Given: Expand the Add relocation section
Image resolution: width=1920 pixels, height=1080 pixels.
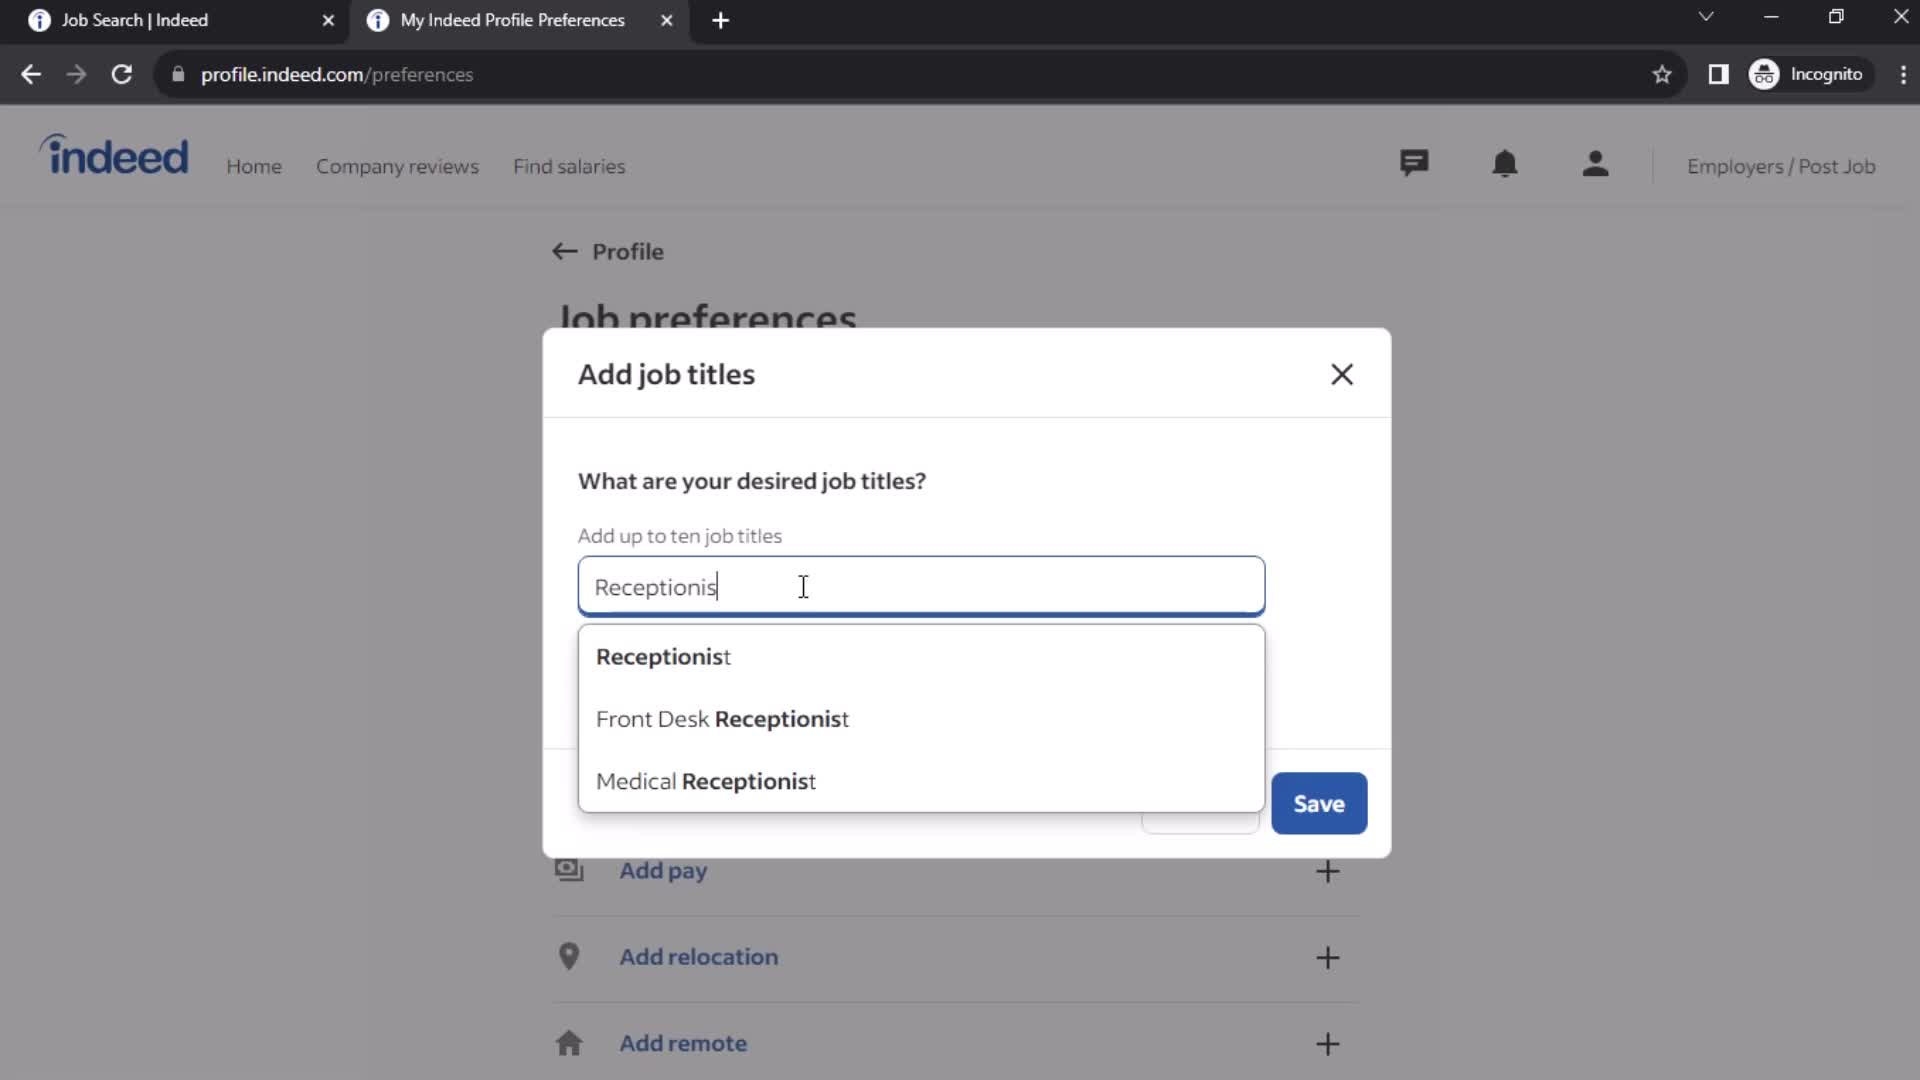Looking at the screenshot, I should [x=1329, y=957].
